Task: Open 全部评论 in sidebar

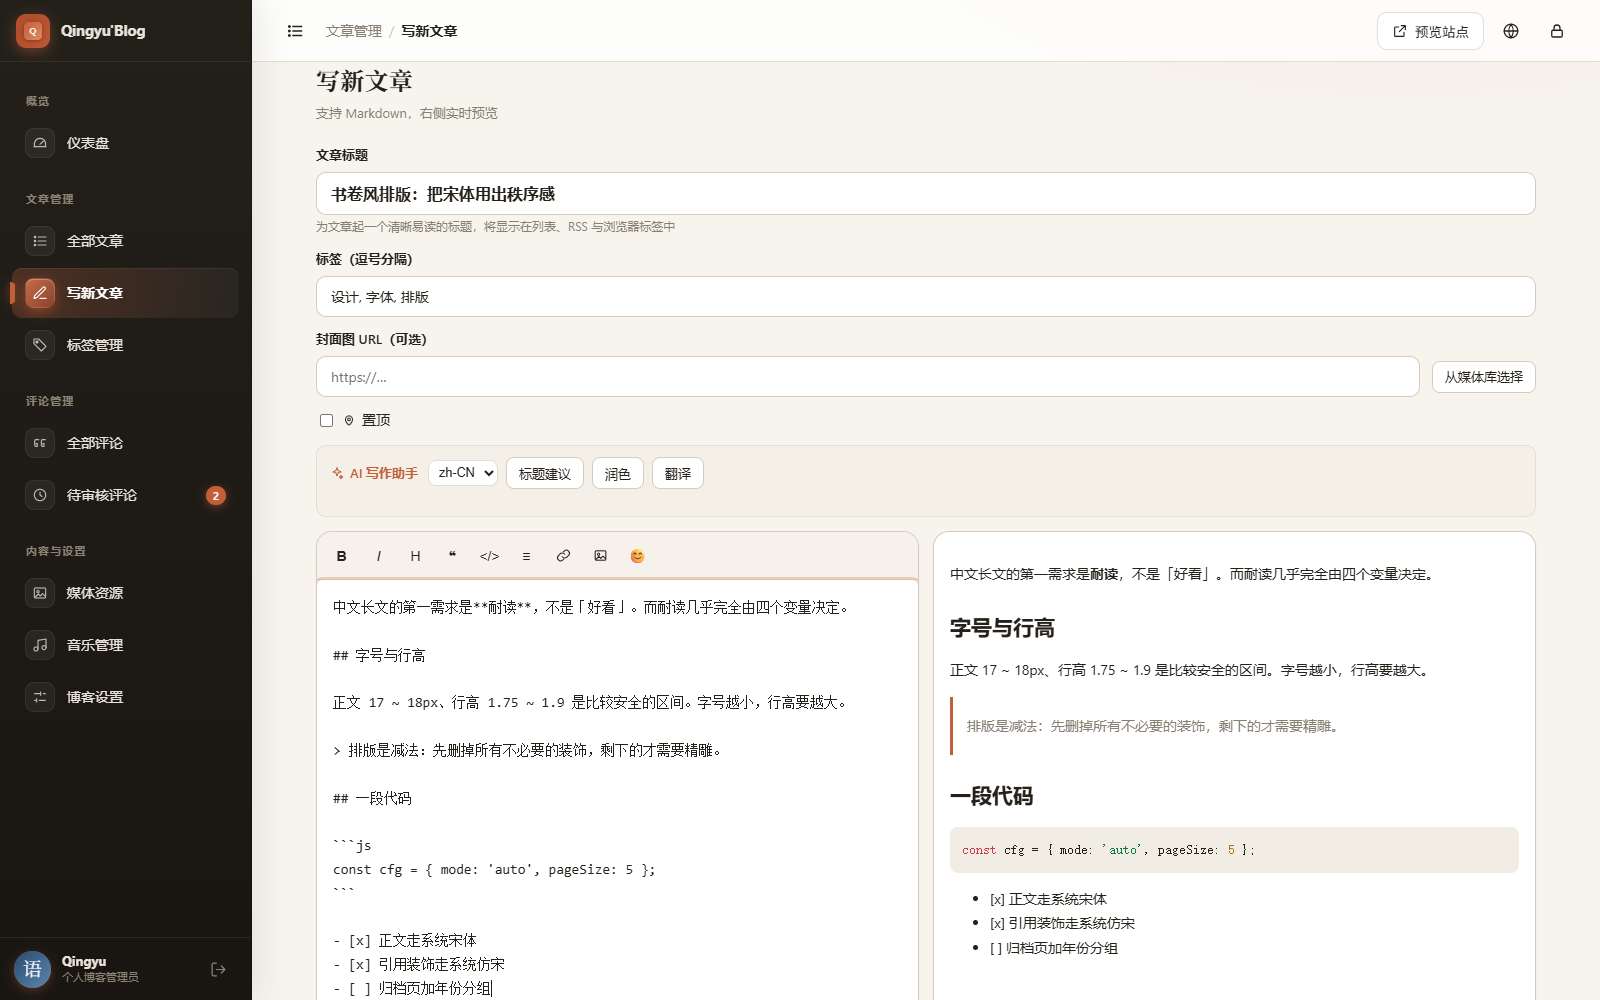Action: click(125, 443)
